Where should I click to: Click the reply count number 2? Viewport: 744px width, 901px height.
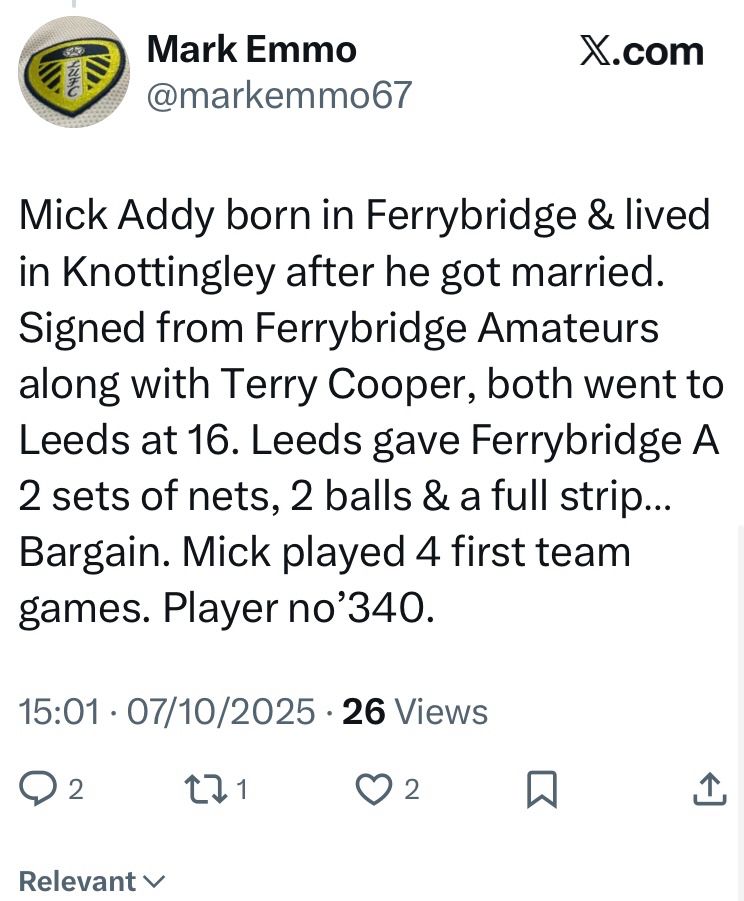[75, 790]
